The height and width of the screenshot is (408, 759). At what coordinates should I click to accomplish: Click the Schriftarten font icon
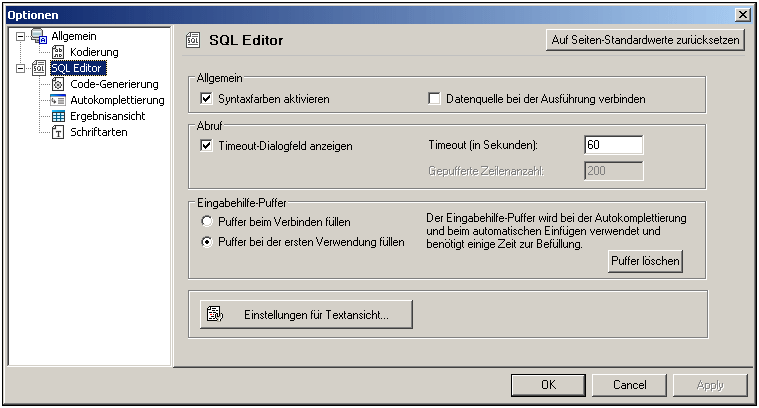[59, 132]
